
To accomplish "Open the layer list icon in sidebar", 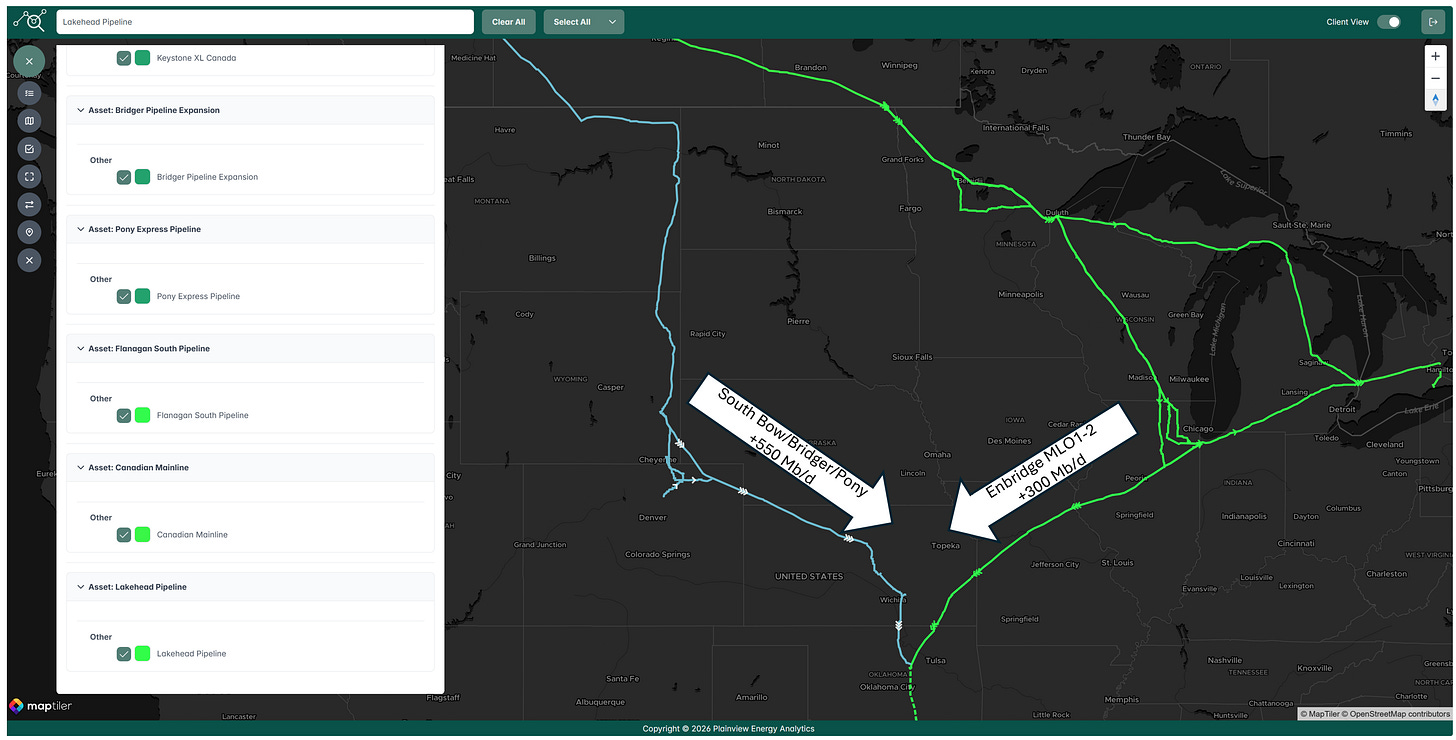I will tap(29, 93).
